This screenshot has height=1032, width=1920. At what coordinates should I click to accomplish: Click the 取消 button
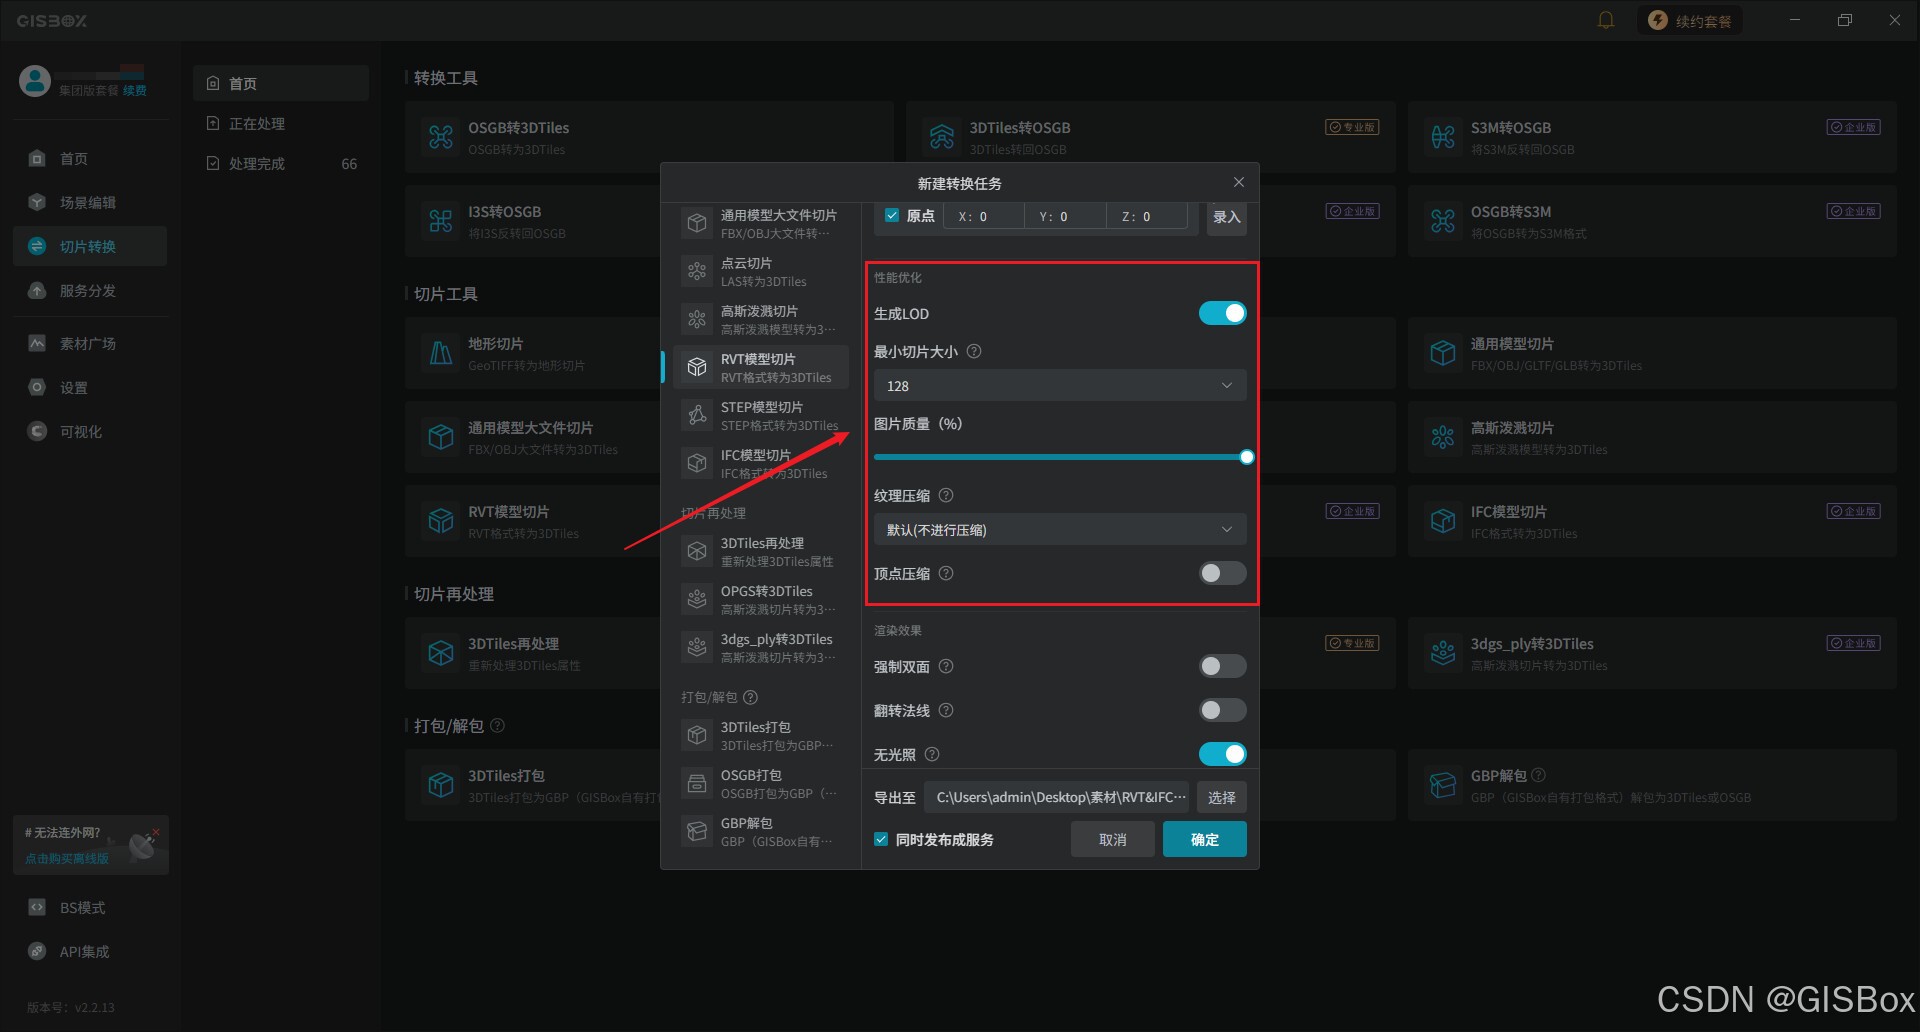point(1113,839)
